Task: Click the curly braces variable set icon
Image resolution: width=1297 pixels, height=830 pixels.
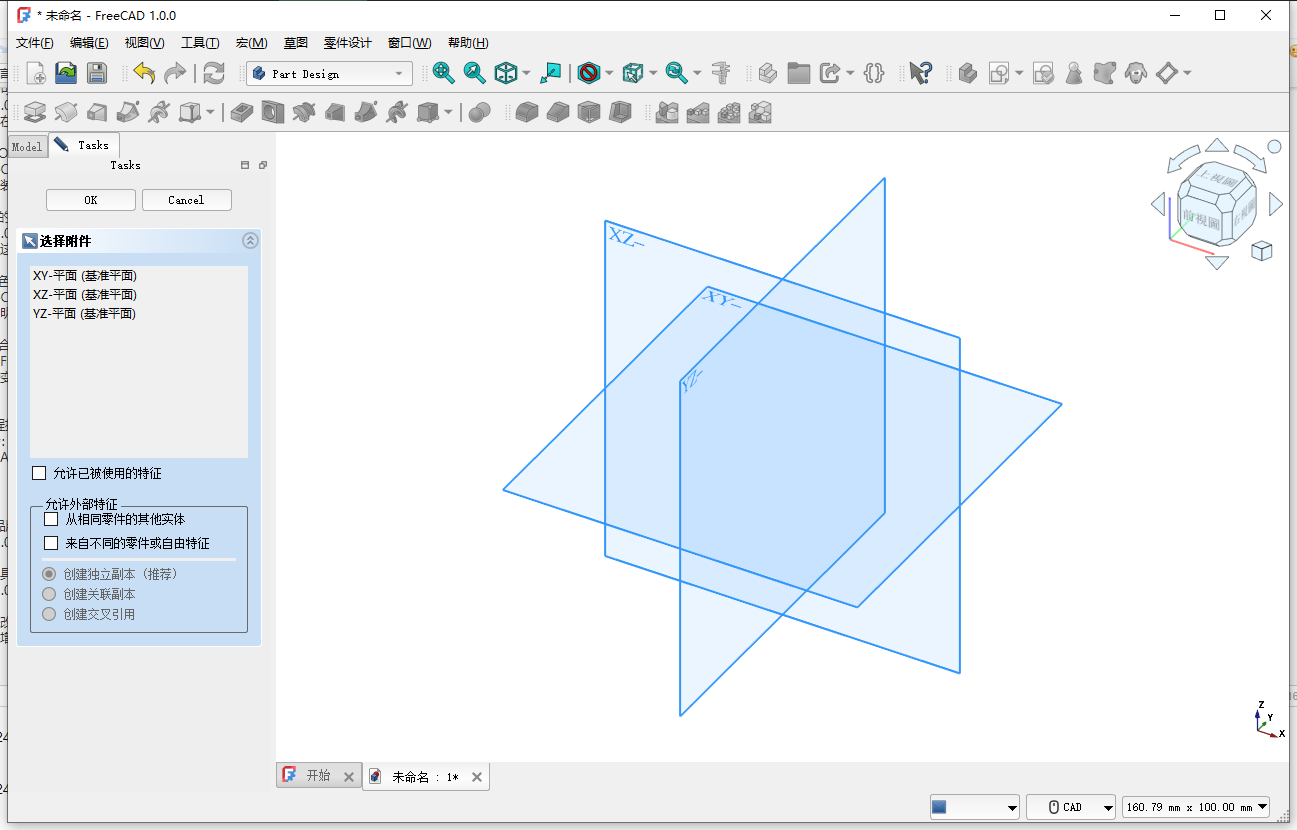Action: click(874, 73)
